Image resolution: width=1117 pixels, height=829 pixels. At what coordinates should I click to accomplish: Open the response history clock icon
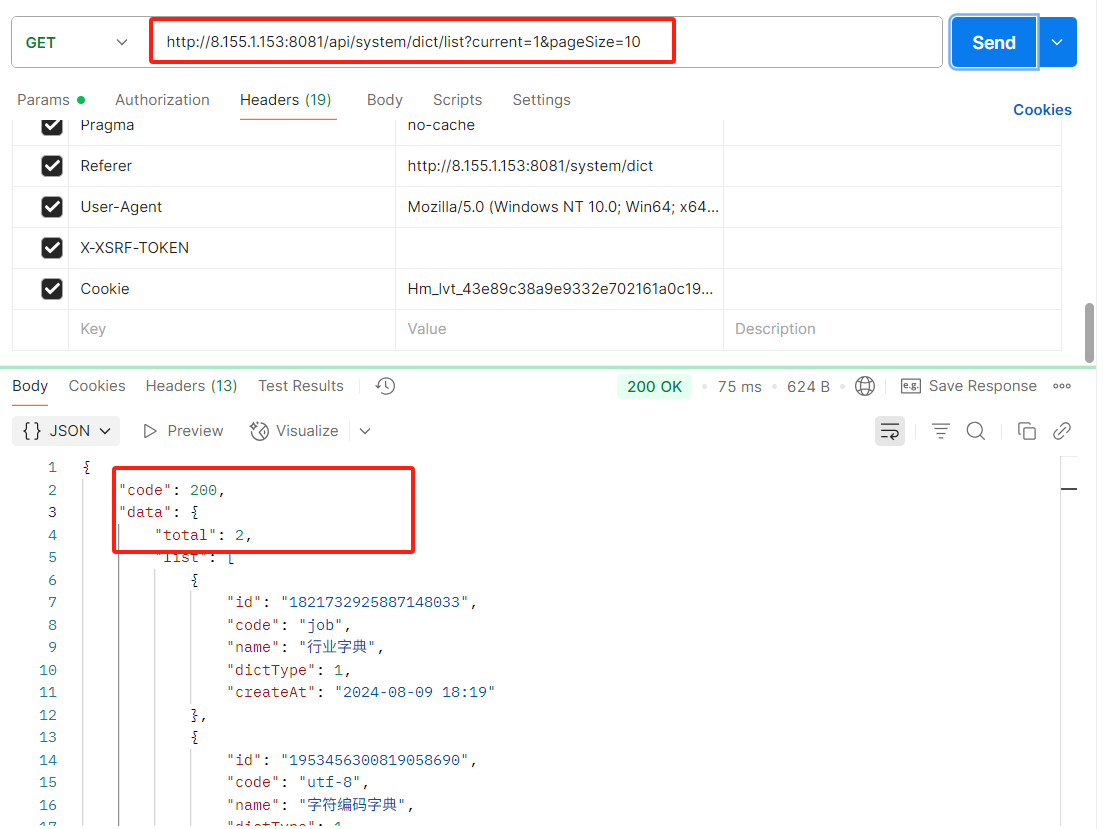385,386
